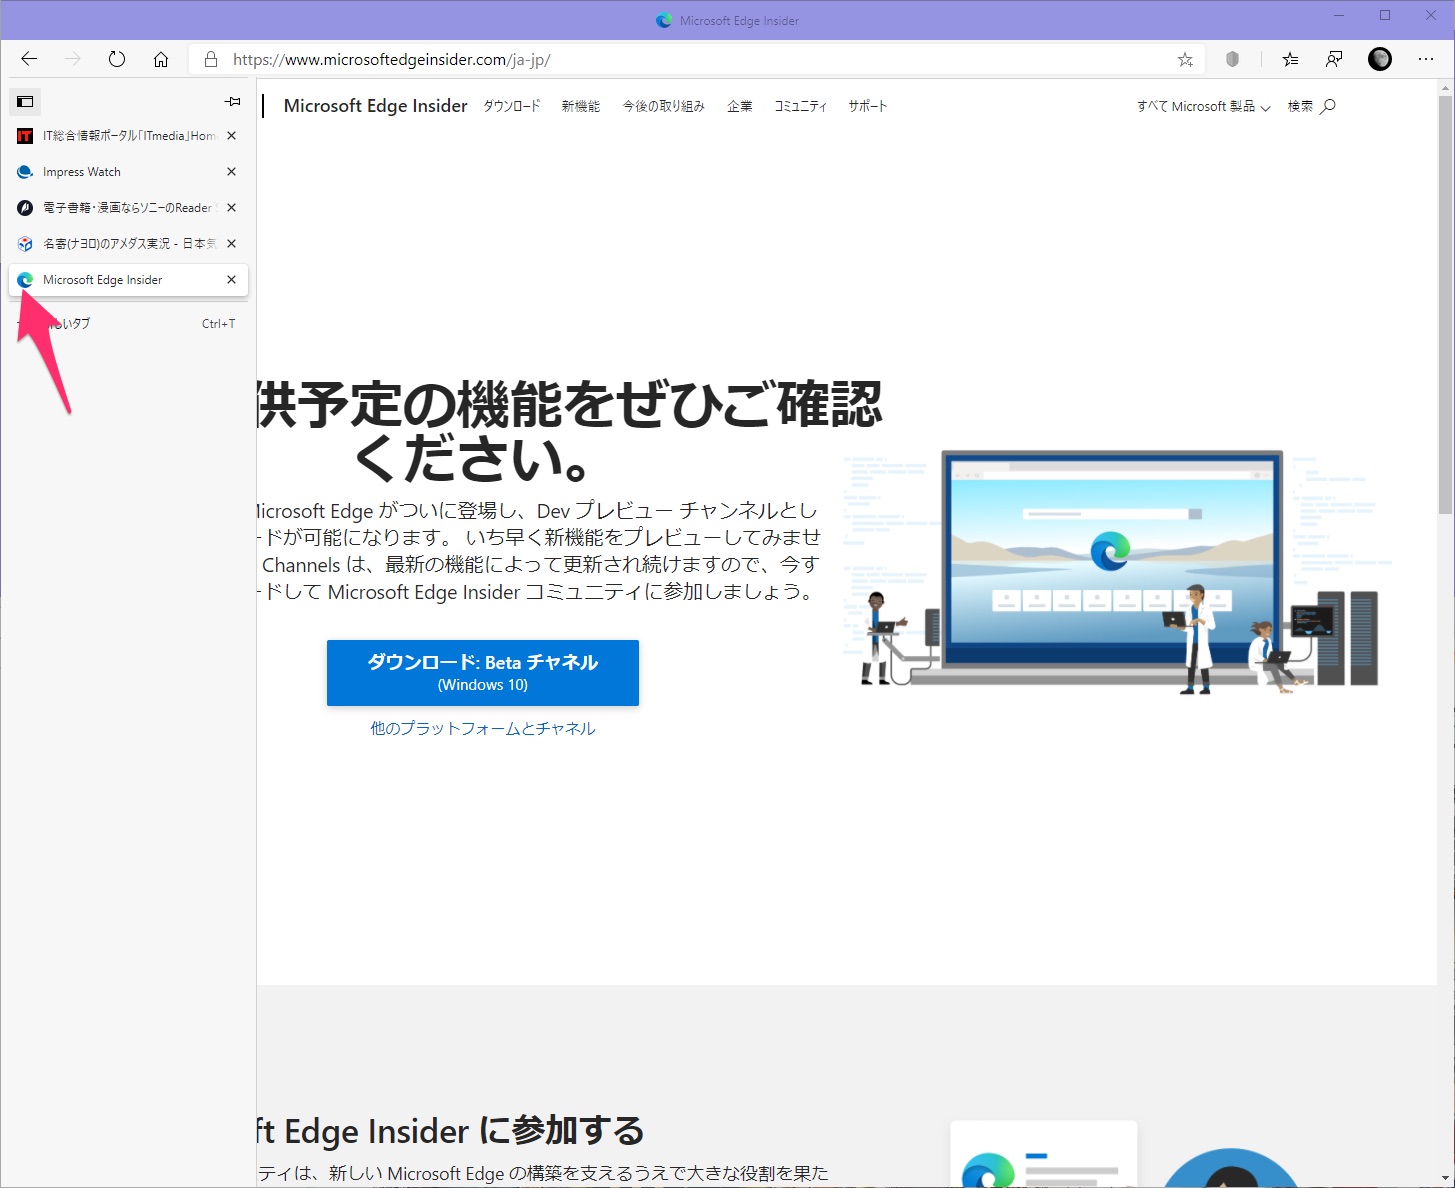The height and width of the screenshot is (1188, 1455).
Task: Open the 新機能 navigation item
Action: tap(581, 106)
